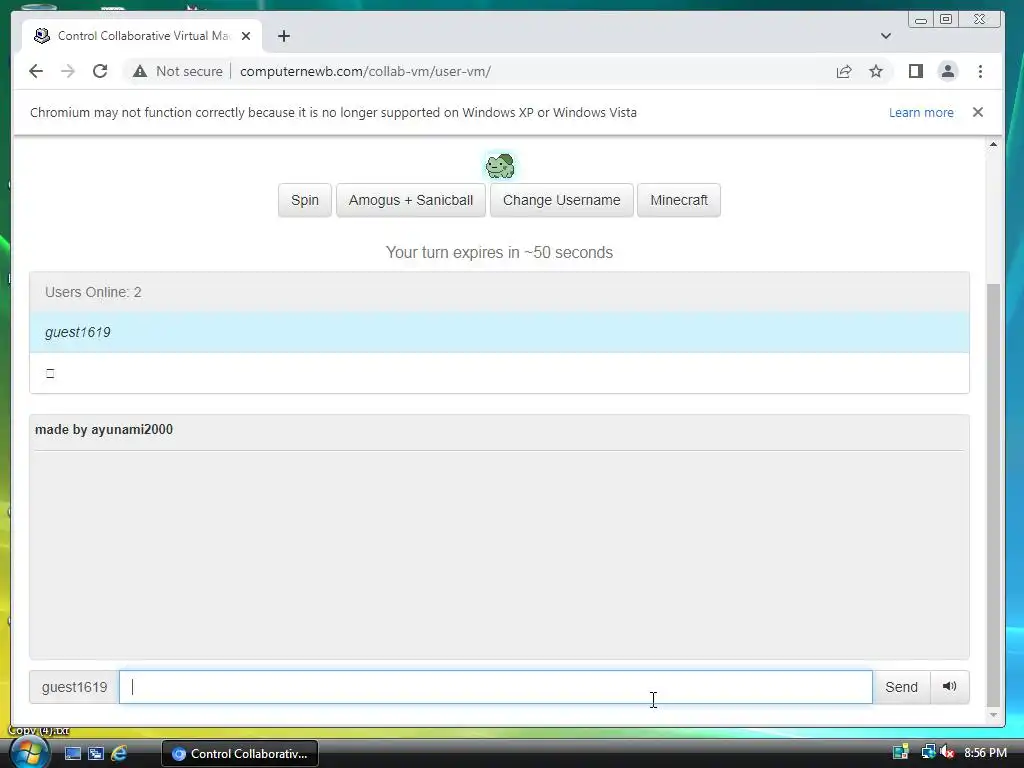Click the address bar URL text
Image resolution: width=1024 pixels, height=768 pixels.
tap(365, 71)
